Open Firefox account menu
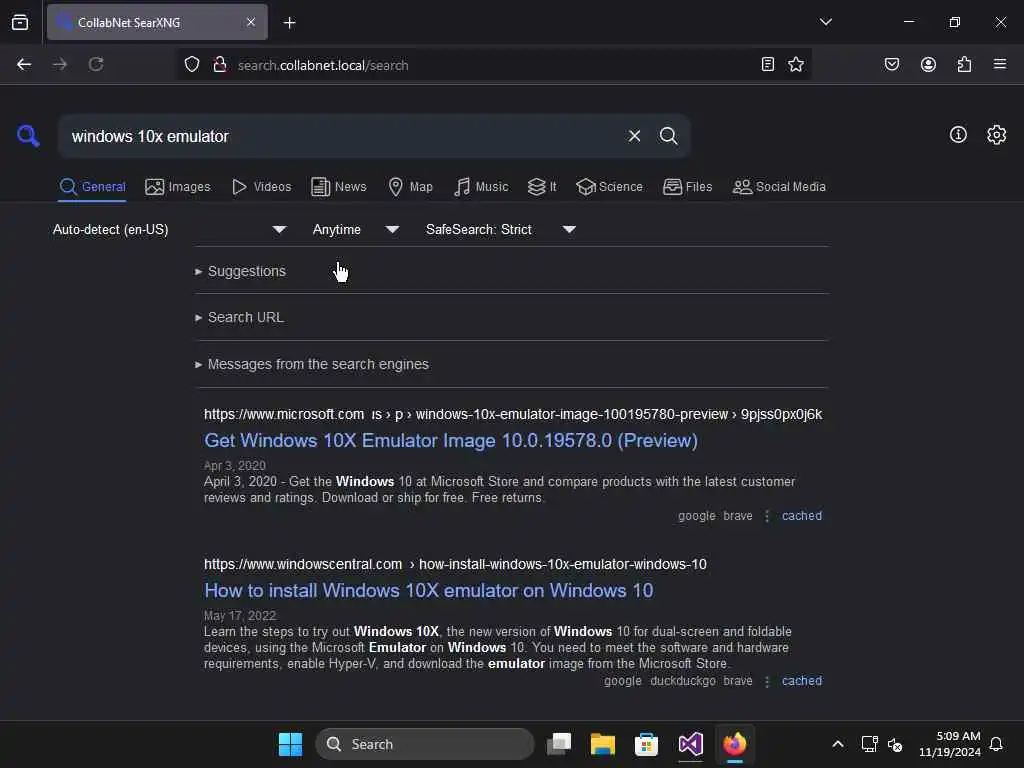The height and width of the screenshot is (768, 1024). point(928,64)
